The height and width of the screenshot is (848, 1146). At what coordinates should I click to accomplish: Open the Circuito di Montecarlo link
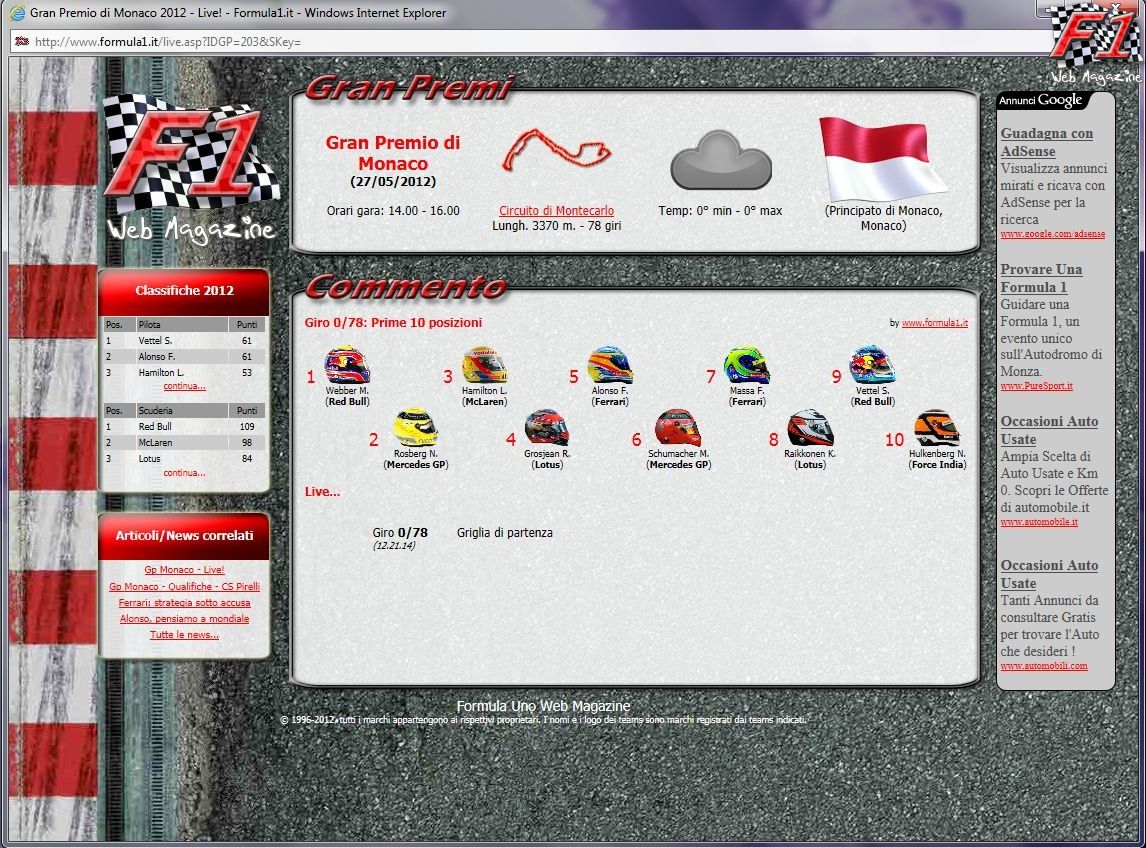point(556,211)
